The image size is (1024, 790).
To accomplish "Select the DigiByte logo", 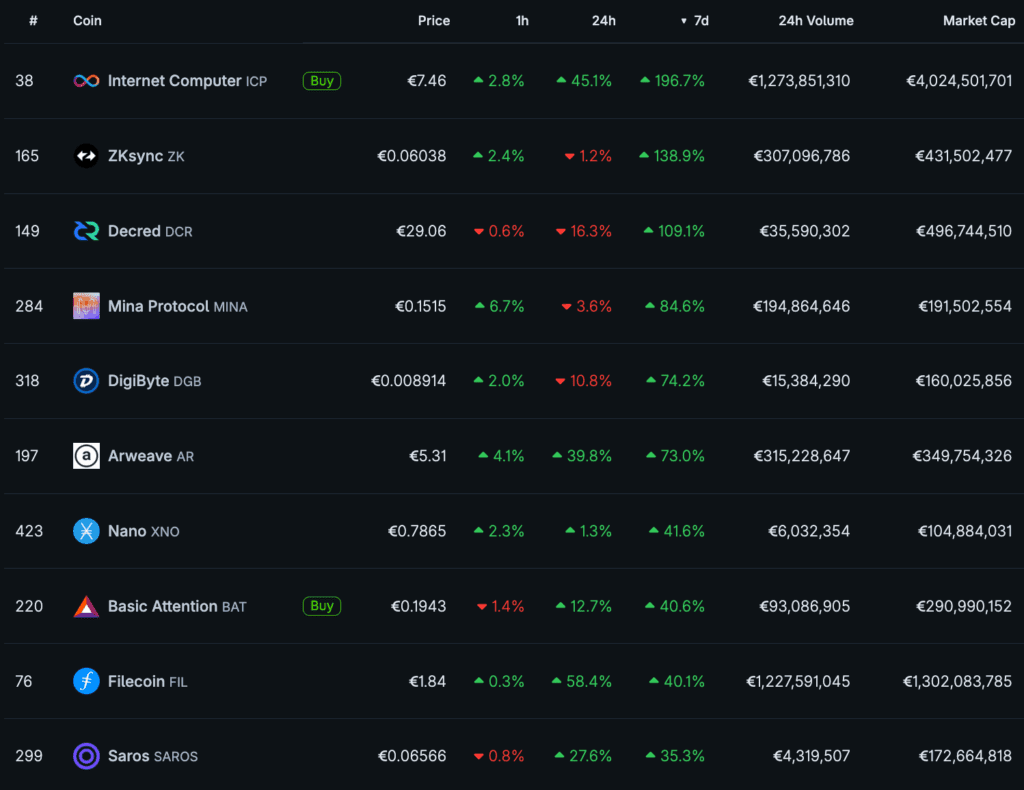I will [x=86, y=381].
